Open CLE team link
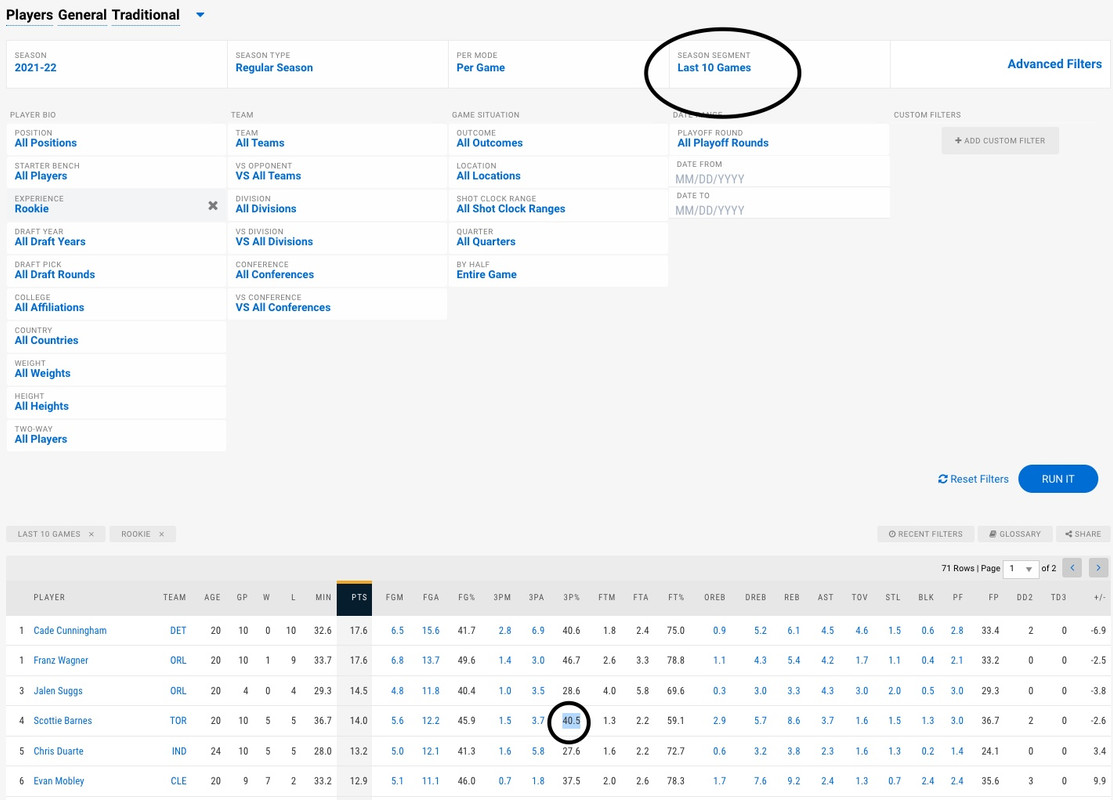 179,781
